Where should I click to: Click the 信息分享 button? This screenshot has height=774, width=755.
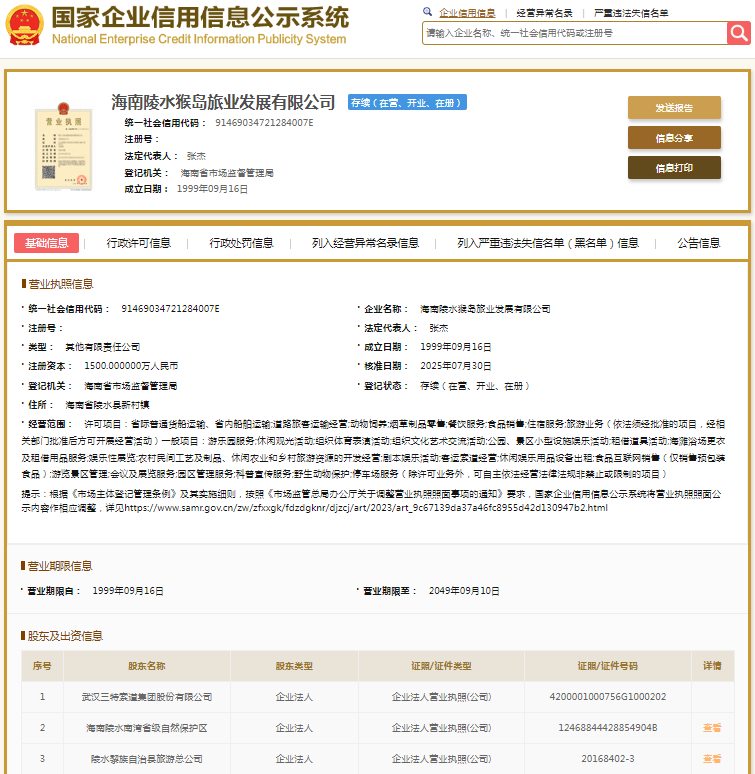pyautogui.click(x=674, y=138)
